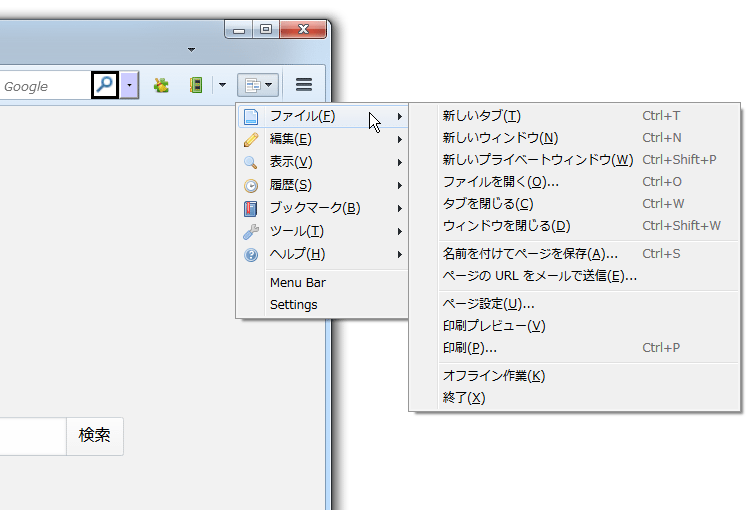Image resolution: width=750 pixels, height=510 pixels.
Task: Open 印刷プレビュー(V)
Action: (574, 326)
